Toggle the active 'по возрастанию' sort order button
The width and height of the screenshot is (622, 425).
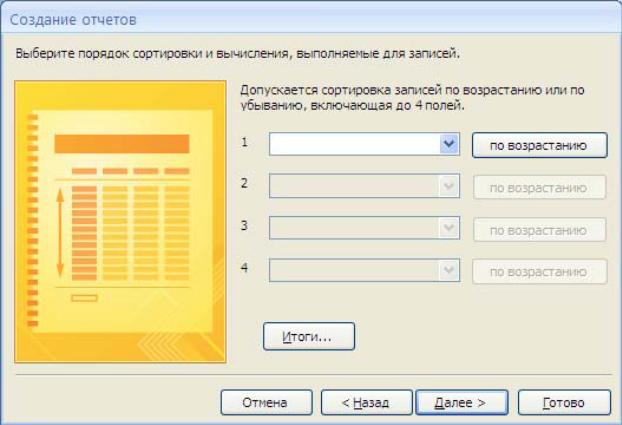pos(539,145)
